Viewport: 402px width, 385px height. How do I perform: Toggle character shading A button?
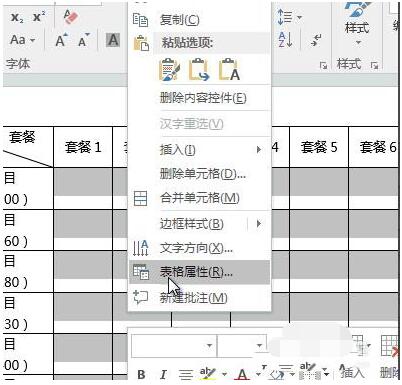tap(113, 40)
